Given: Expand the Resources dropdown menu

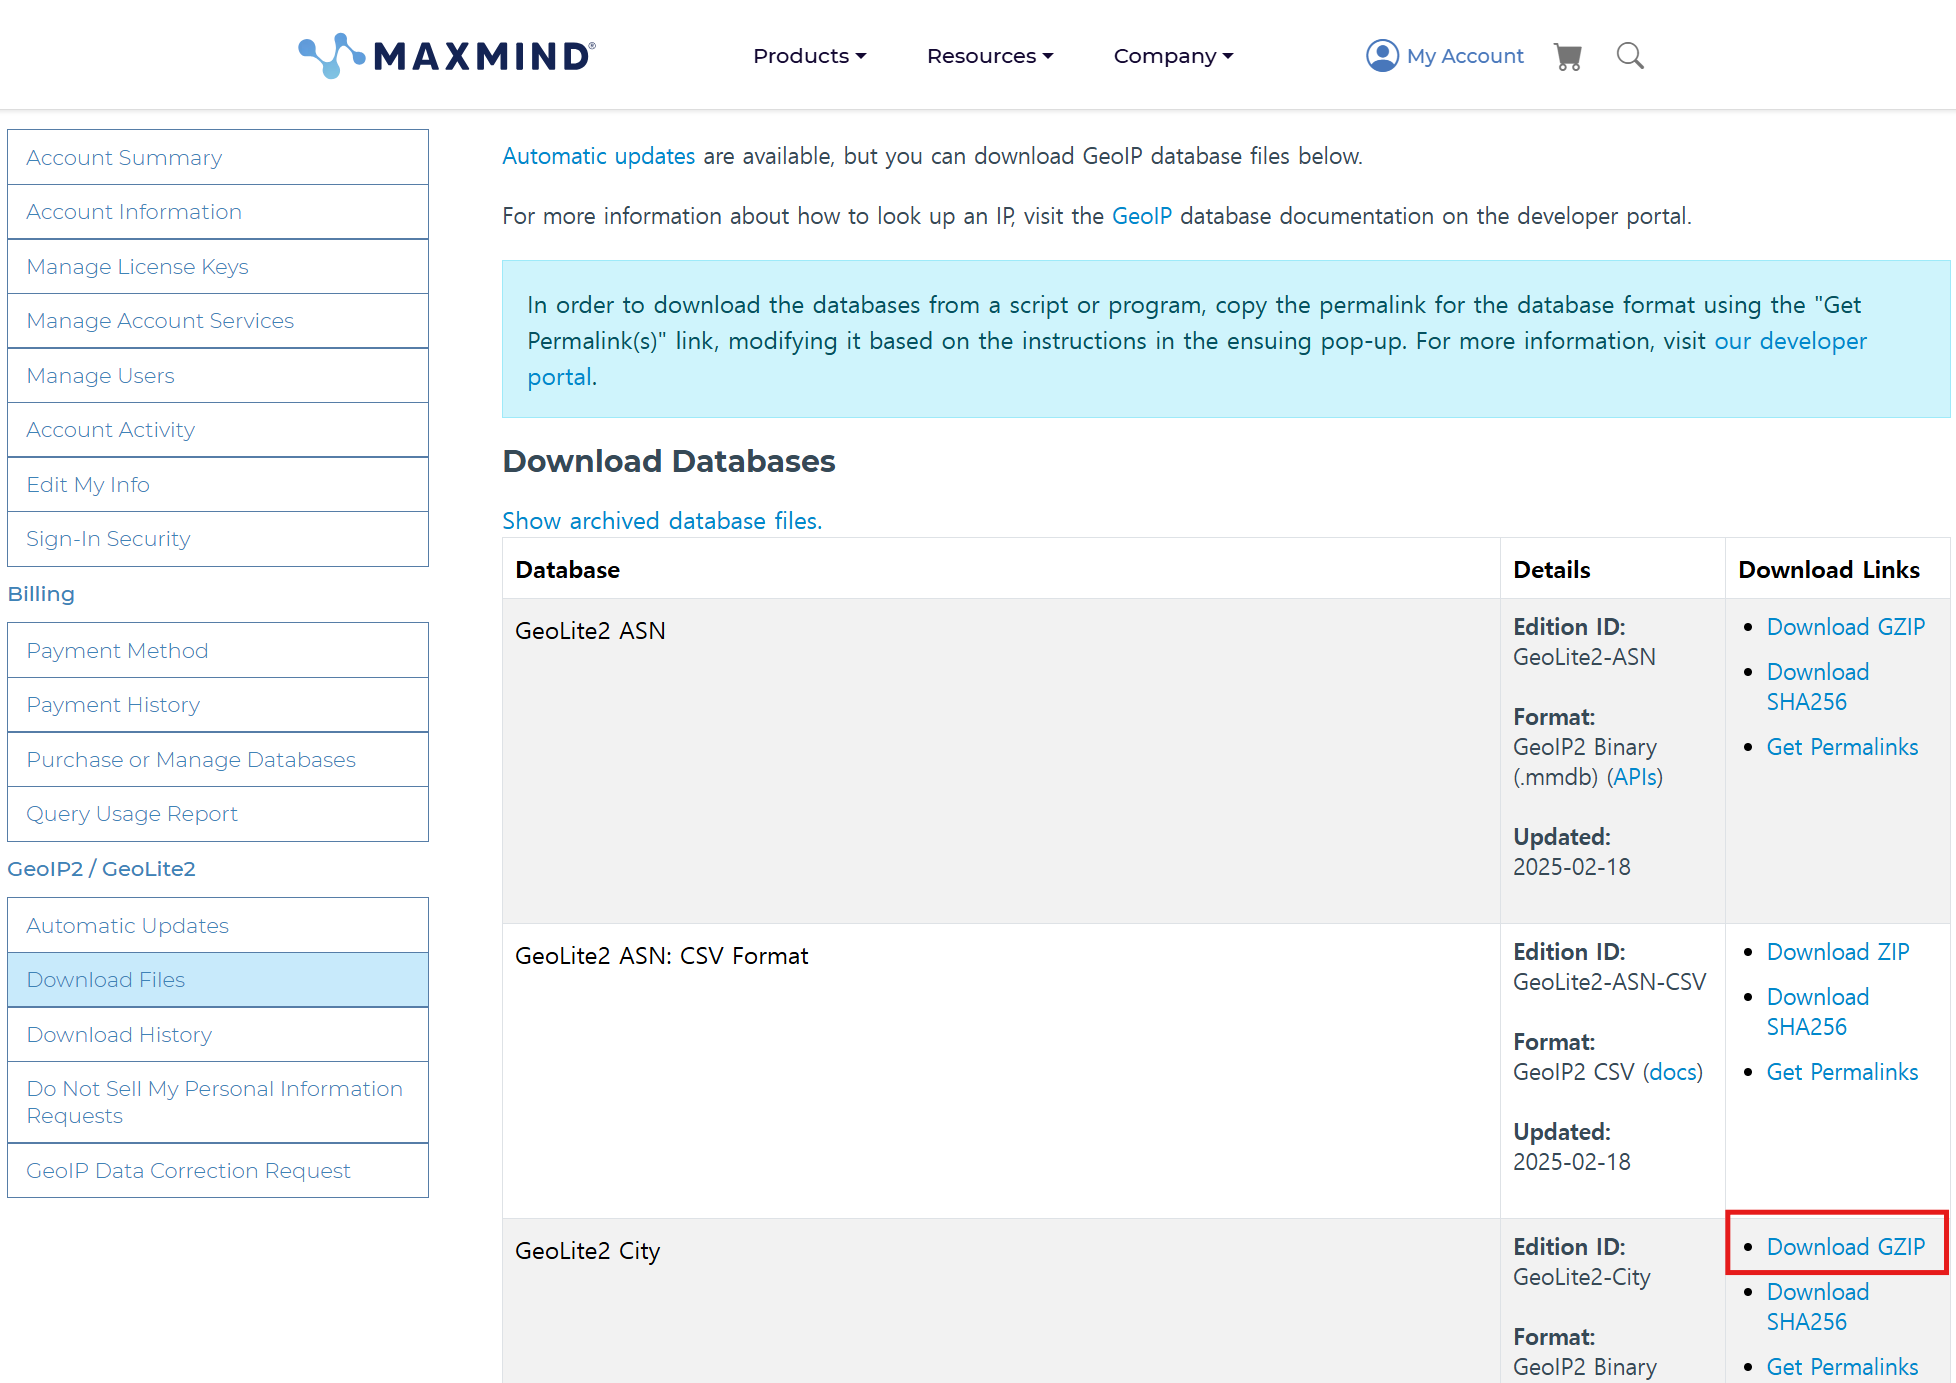Looking at the screenshot, I should 989,56.
